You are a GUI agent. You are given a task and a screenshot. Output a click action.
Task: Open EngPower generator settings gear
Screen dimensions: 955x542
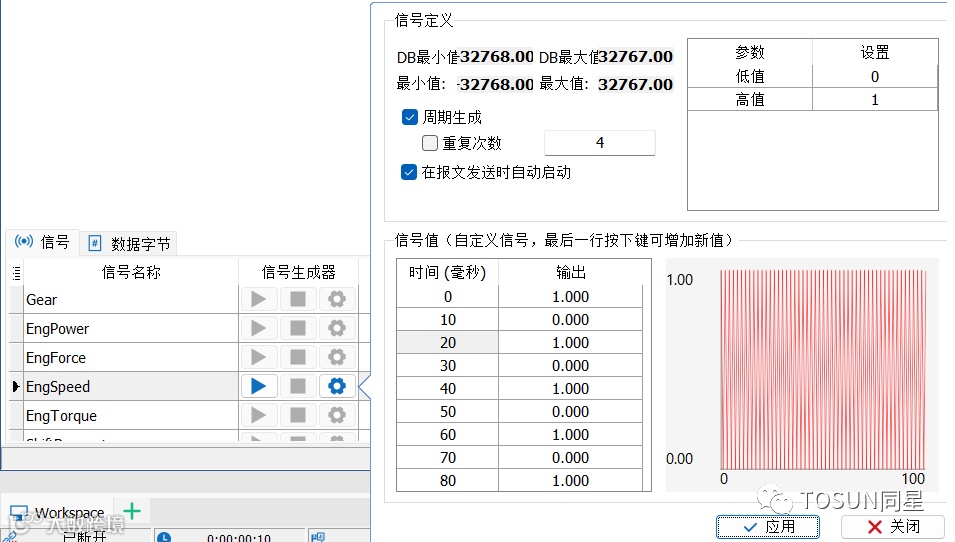[x=337, y=328]
